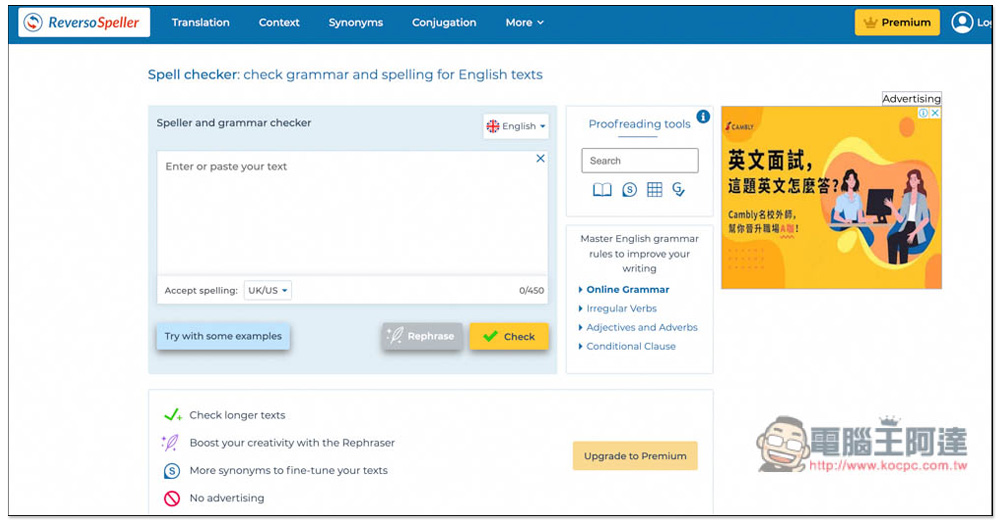Open the Irregular Verbs link
Screen dimensions: 1000x522
pos(621,308)
